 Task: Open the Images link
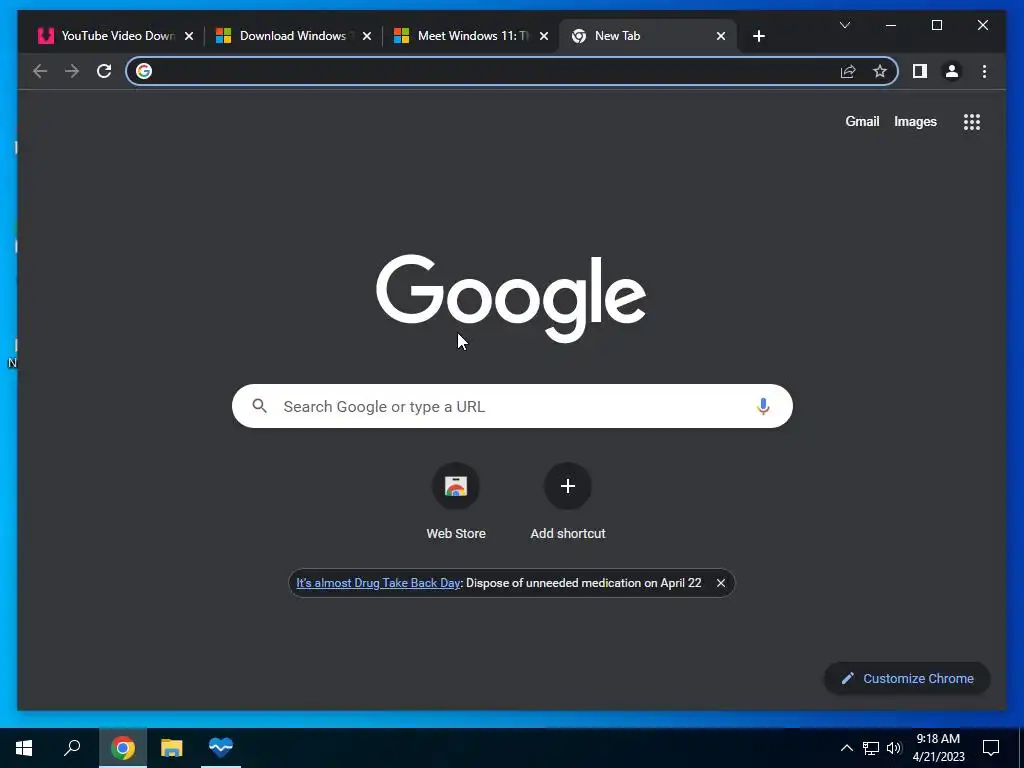pyautogui.click(x=915, y=121)
